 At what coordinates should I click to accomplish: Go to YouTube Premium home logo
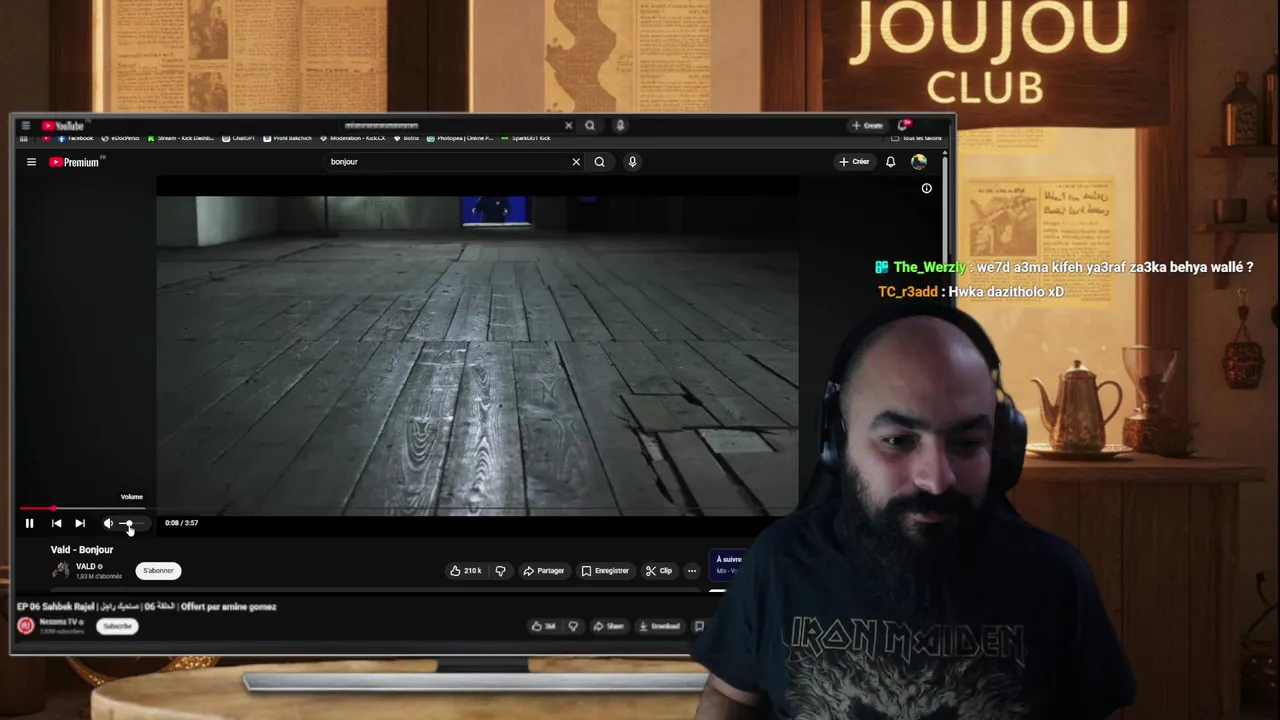75,162
